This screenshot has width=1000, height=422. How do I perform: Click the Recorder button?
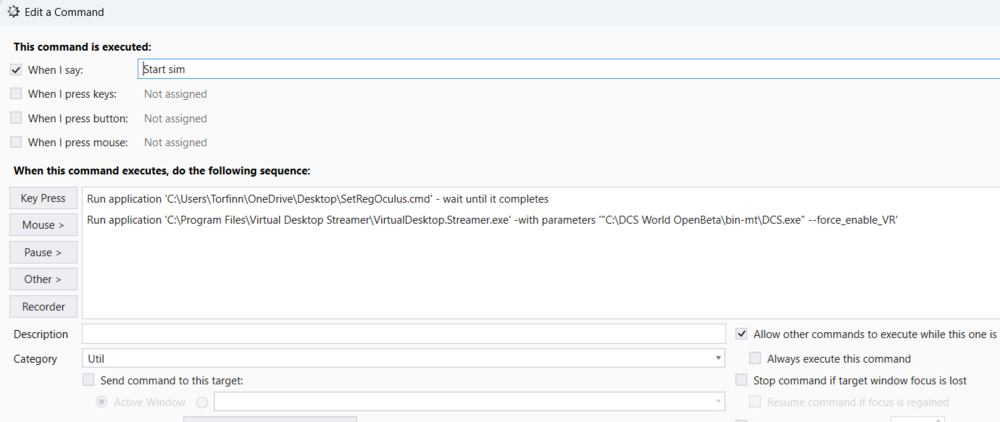43,307
